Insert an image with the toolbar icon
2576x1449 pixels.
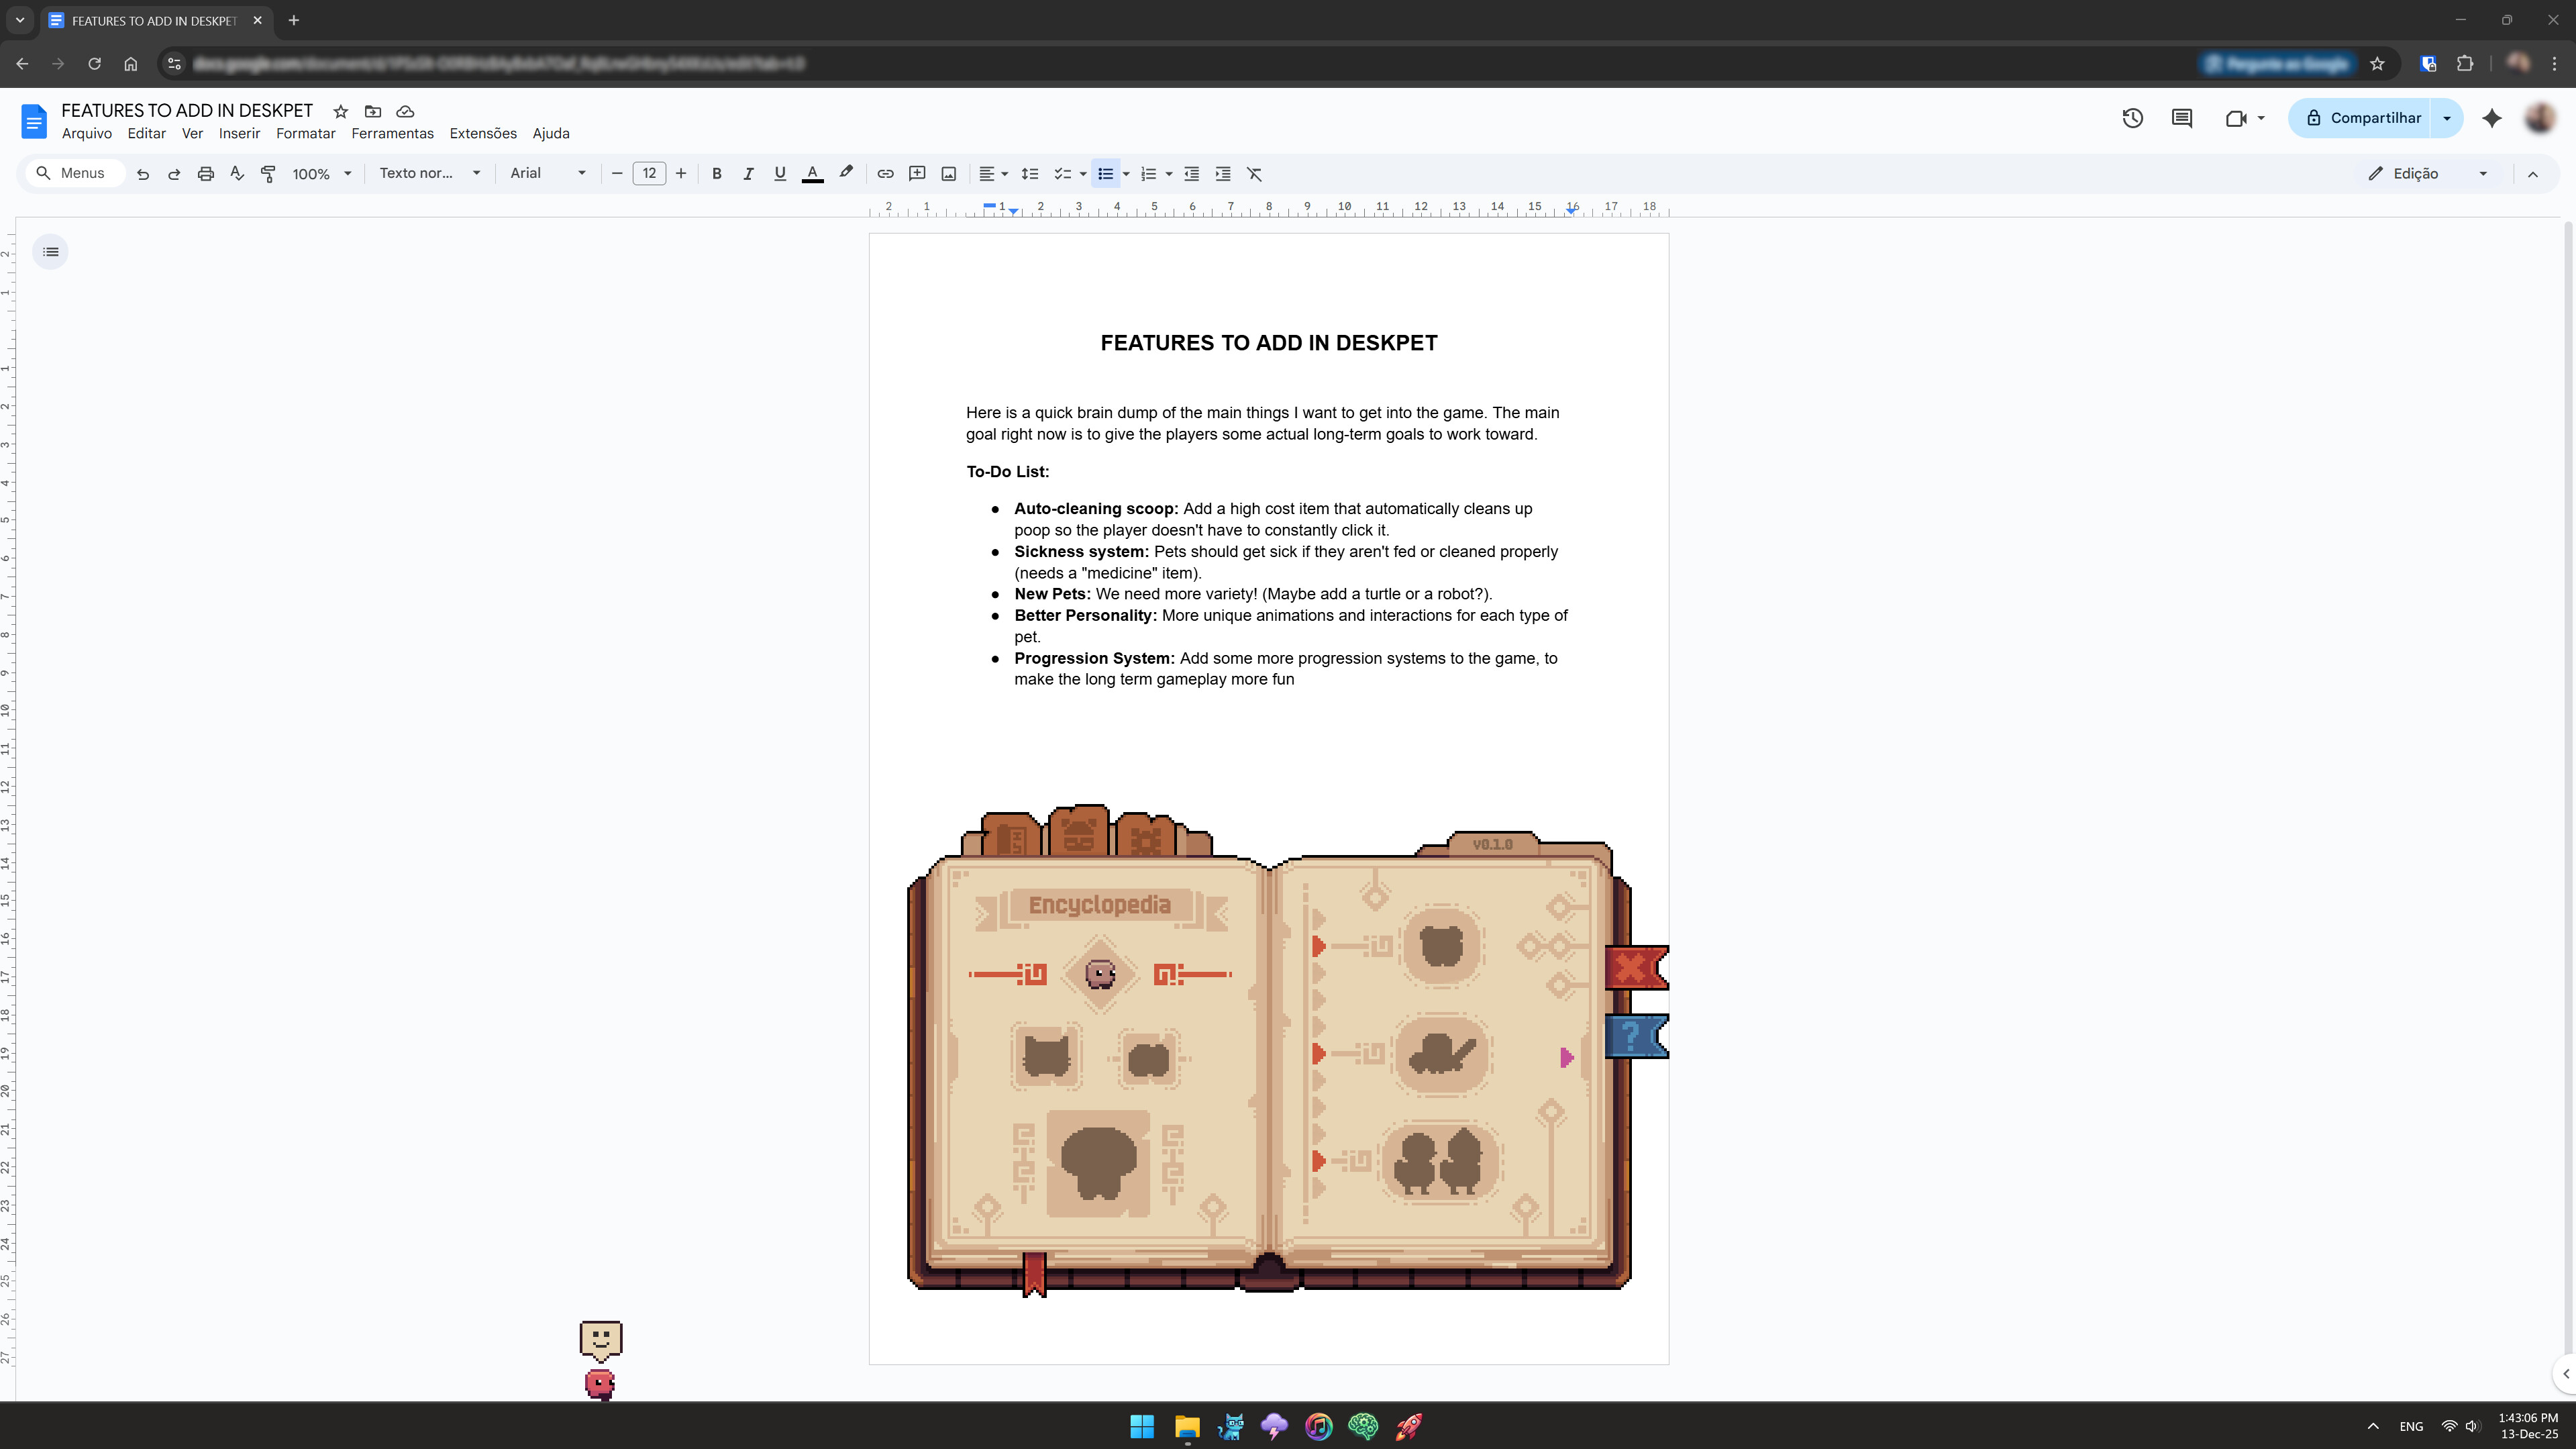click(948, 173)
